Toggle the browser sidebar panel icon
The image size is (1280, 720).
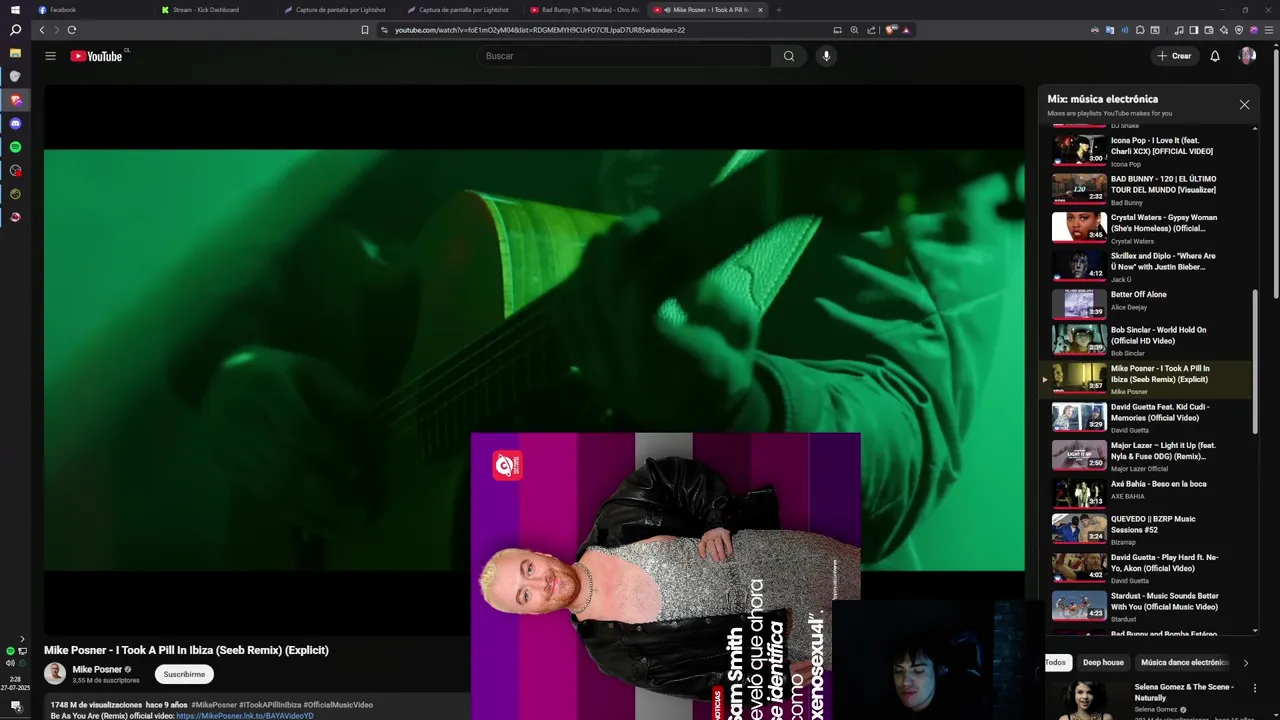tap(1194, 30)
